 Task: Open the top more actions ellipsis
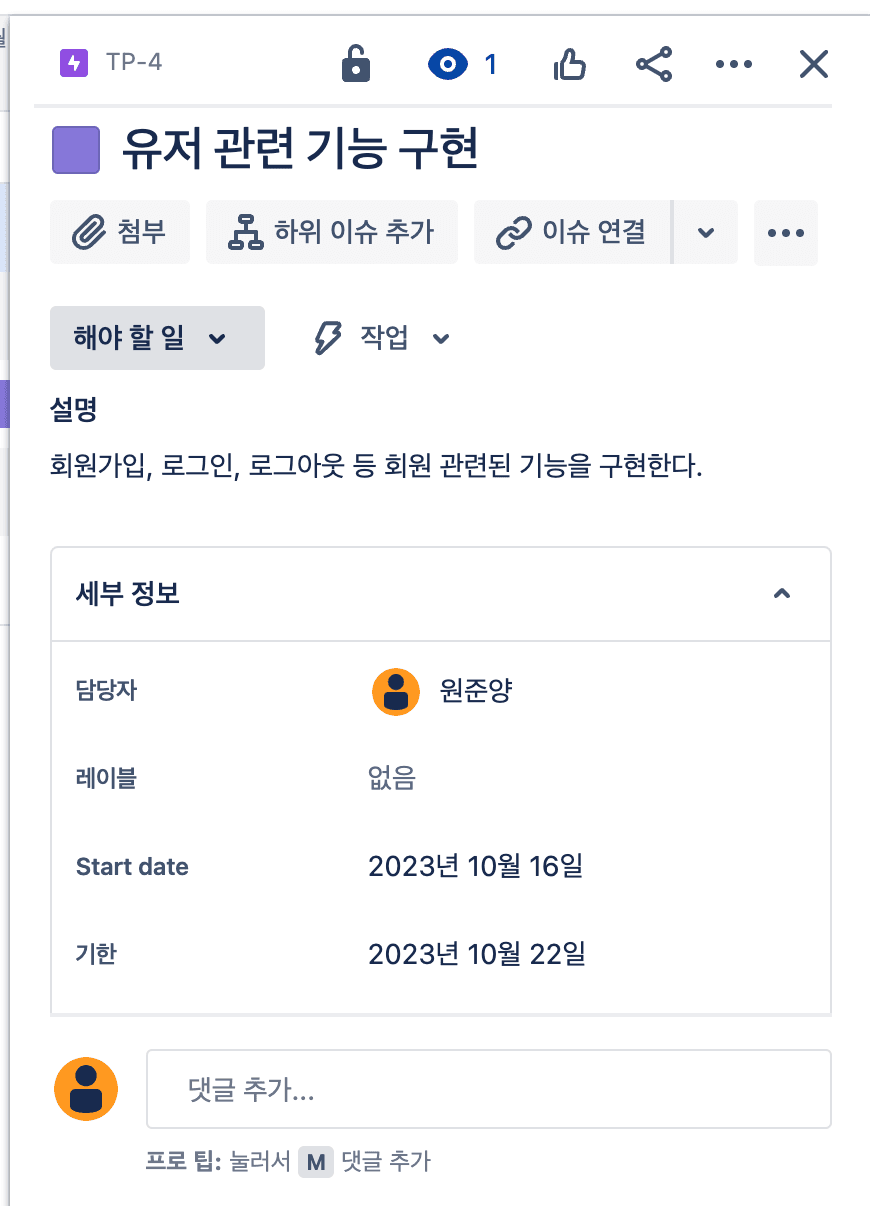pos(733,65)
